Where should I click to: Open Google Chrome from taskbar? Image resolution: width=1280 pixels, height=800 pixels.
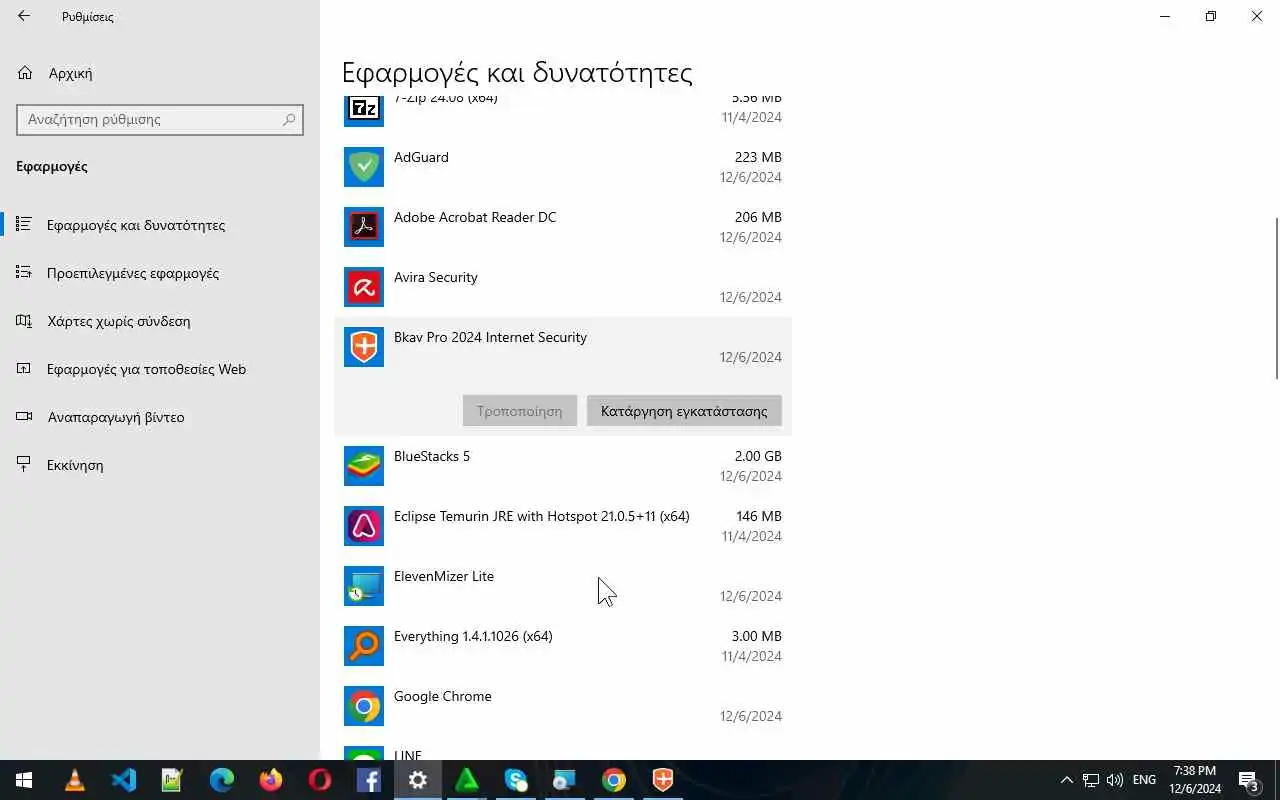tap(614, 780)
